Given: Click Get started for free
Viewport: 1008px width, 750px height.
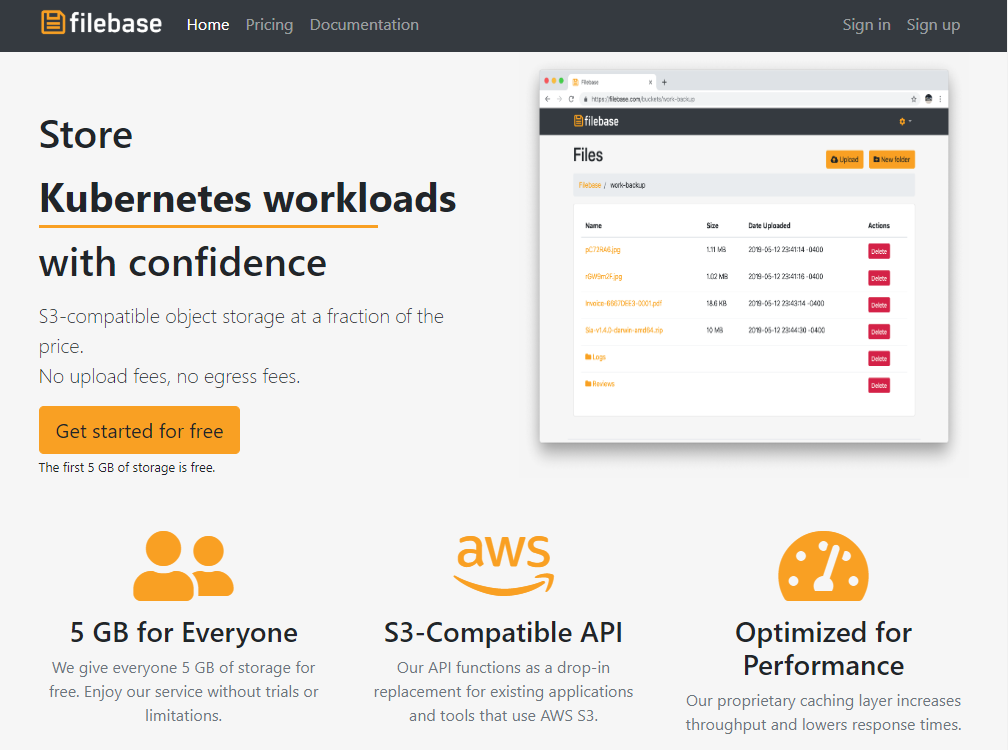Looking at the screenshot, I should [x=139, y=430].
